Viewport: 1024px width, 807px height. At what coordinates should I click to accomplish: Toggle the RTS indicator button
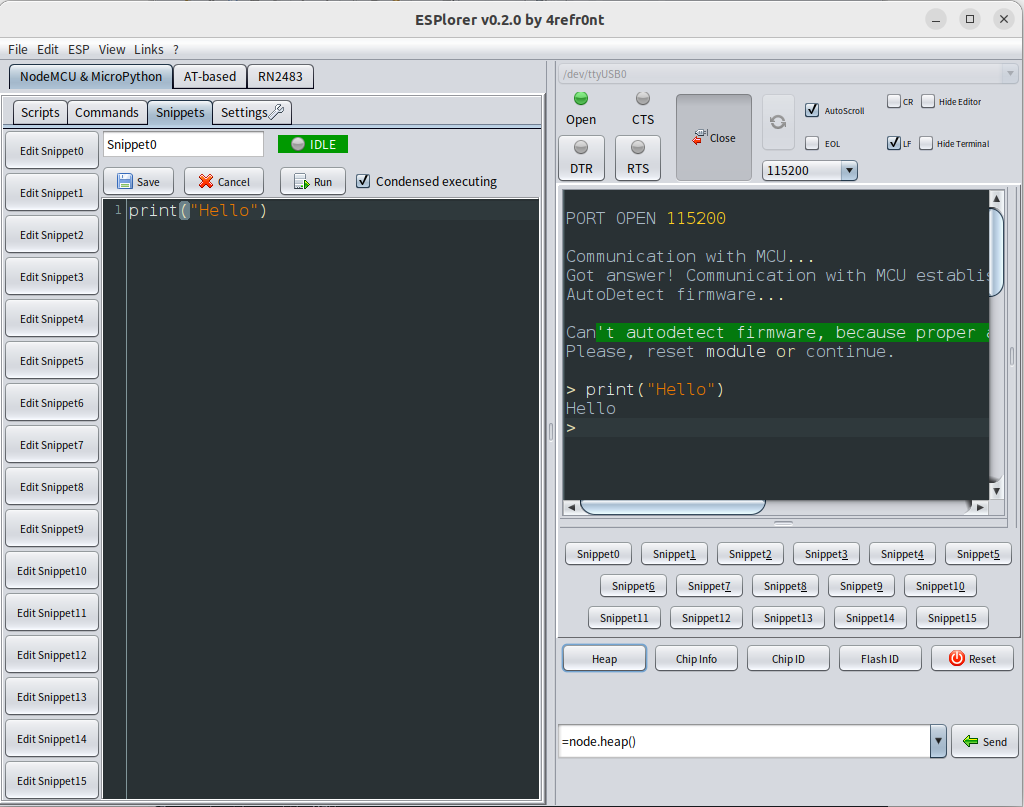[x=637, y=158]
